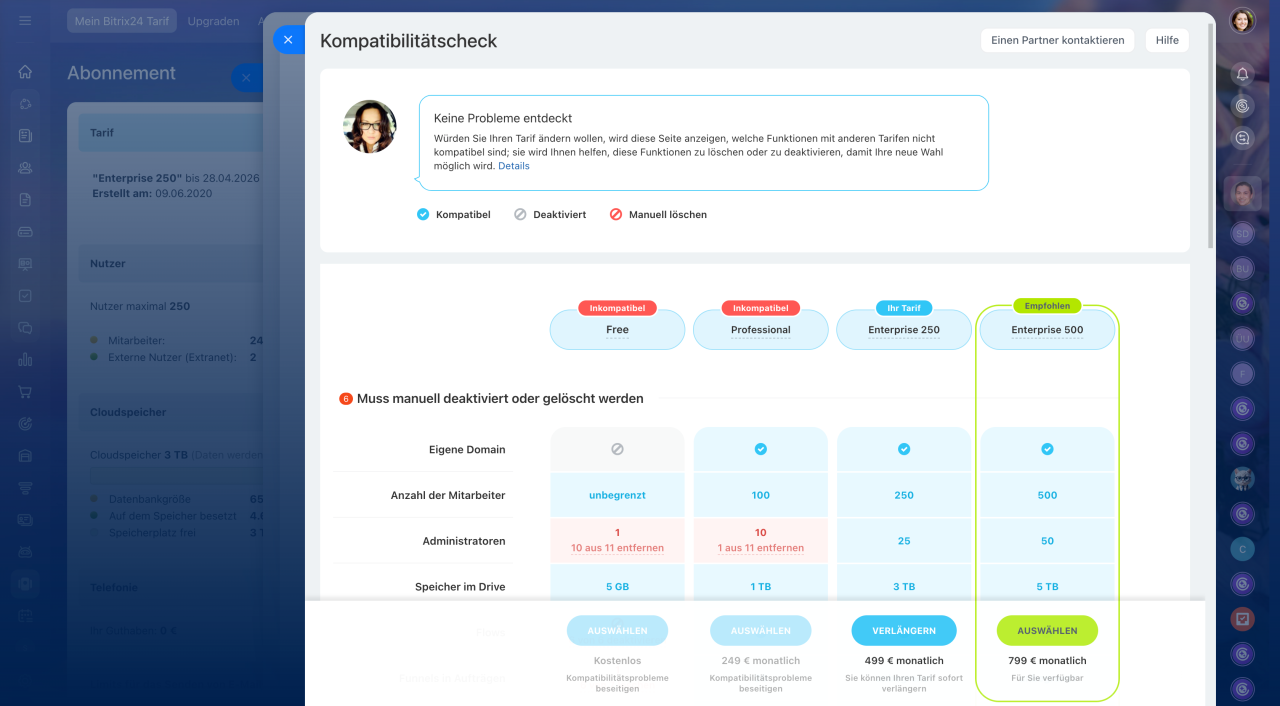Click the checkmark for Professional Eigene Domain
The width and height of the screenshot is (1280, 706).
(761, 450)
